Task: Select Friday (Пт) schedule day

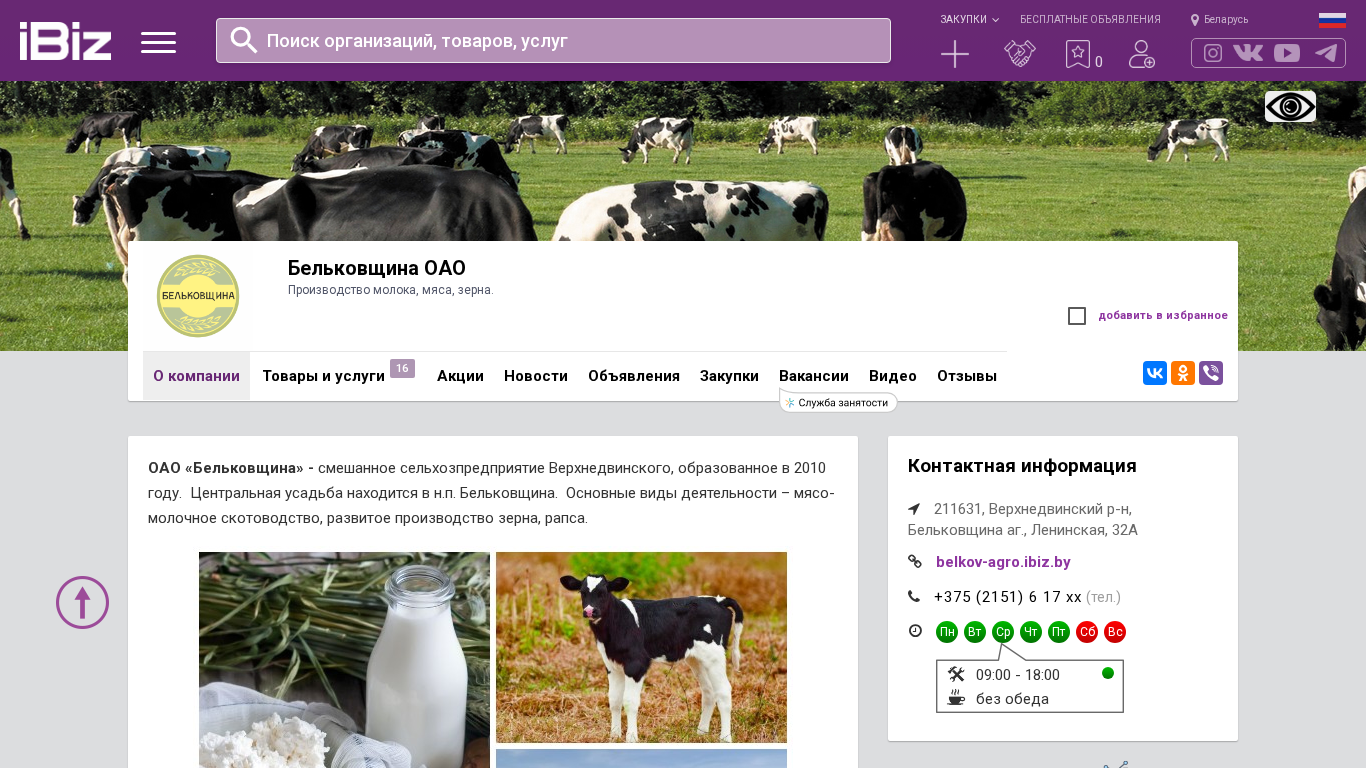Action: 1059,632
